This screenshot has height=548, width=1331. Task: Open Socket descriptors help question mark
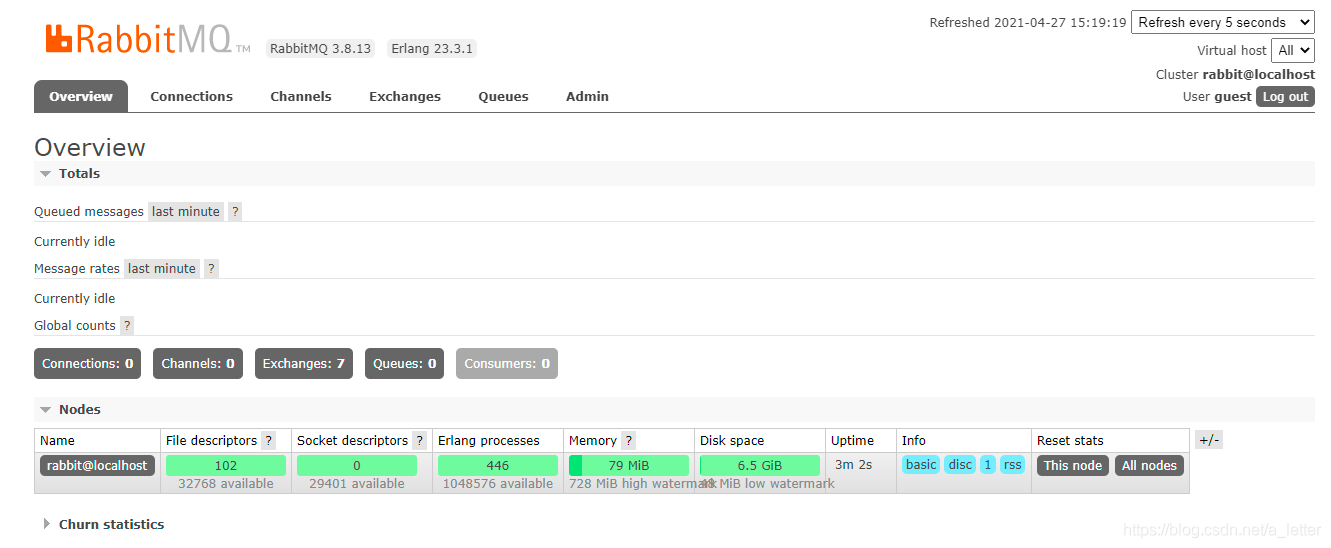(419, 440)
